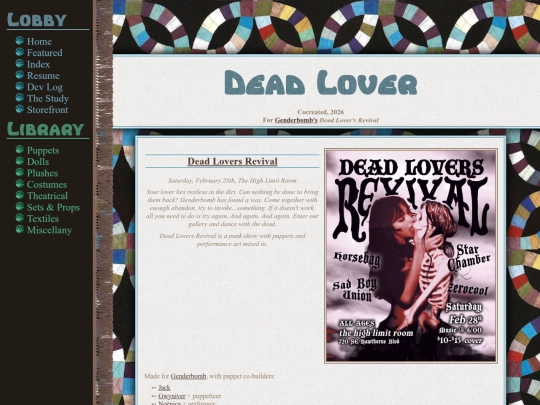This screenshot has width=540, height=405.
Task: Enlarge the Dead Lovers Revival poster image
Action: [411, 256]
